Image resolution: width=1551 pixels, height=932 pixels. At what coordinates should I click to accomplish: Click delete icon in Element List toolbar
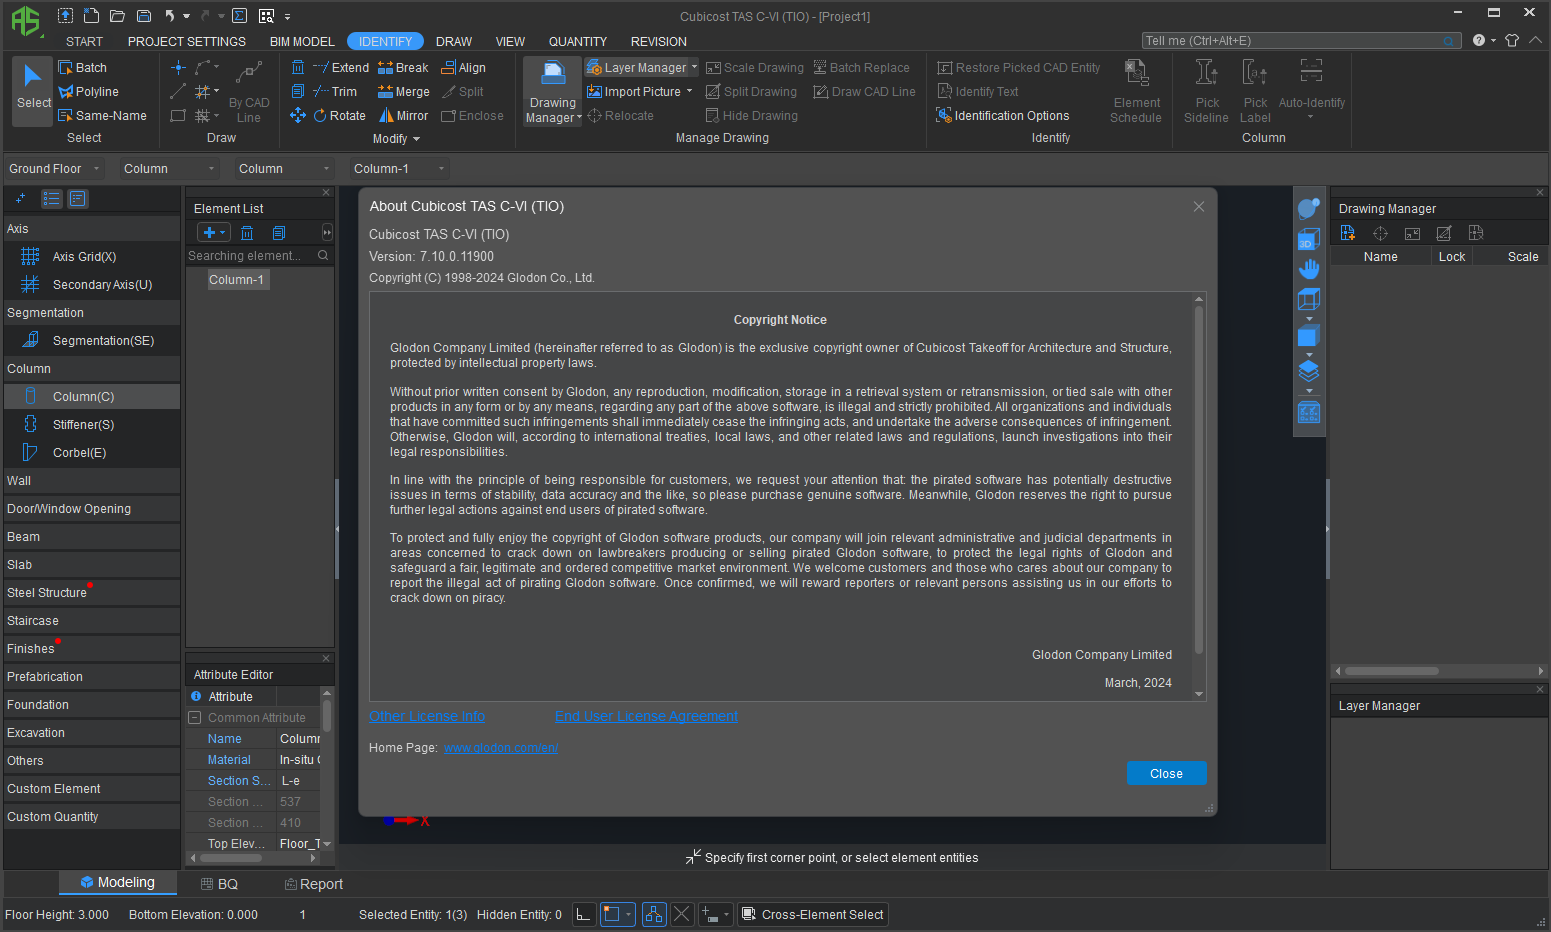coord(247,233)
